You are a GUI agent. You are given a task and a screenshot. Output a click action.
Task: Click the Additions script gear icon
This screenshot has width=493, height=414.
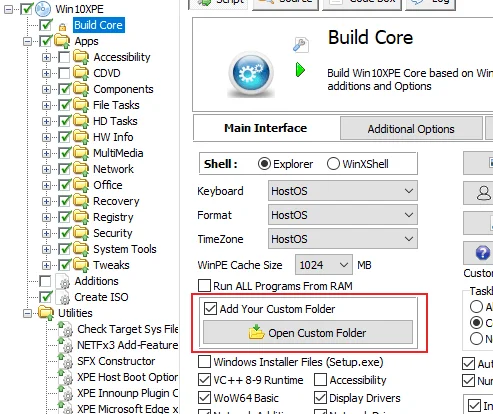[63, 281]
